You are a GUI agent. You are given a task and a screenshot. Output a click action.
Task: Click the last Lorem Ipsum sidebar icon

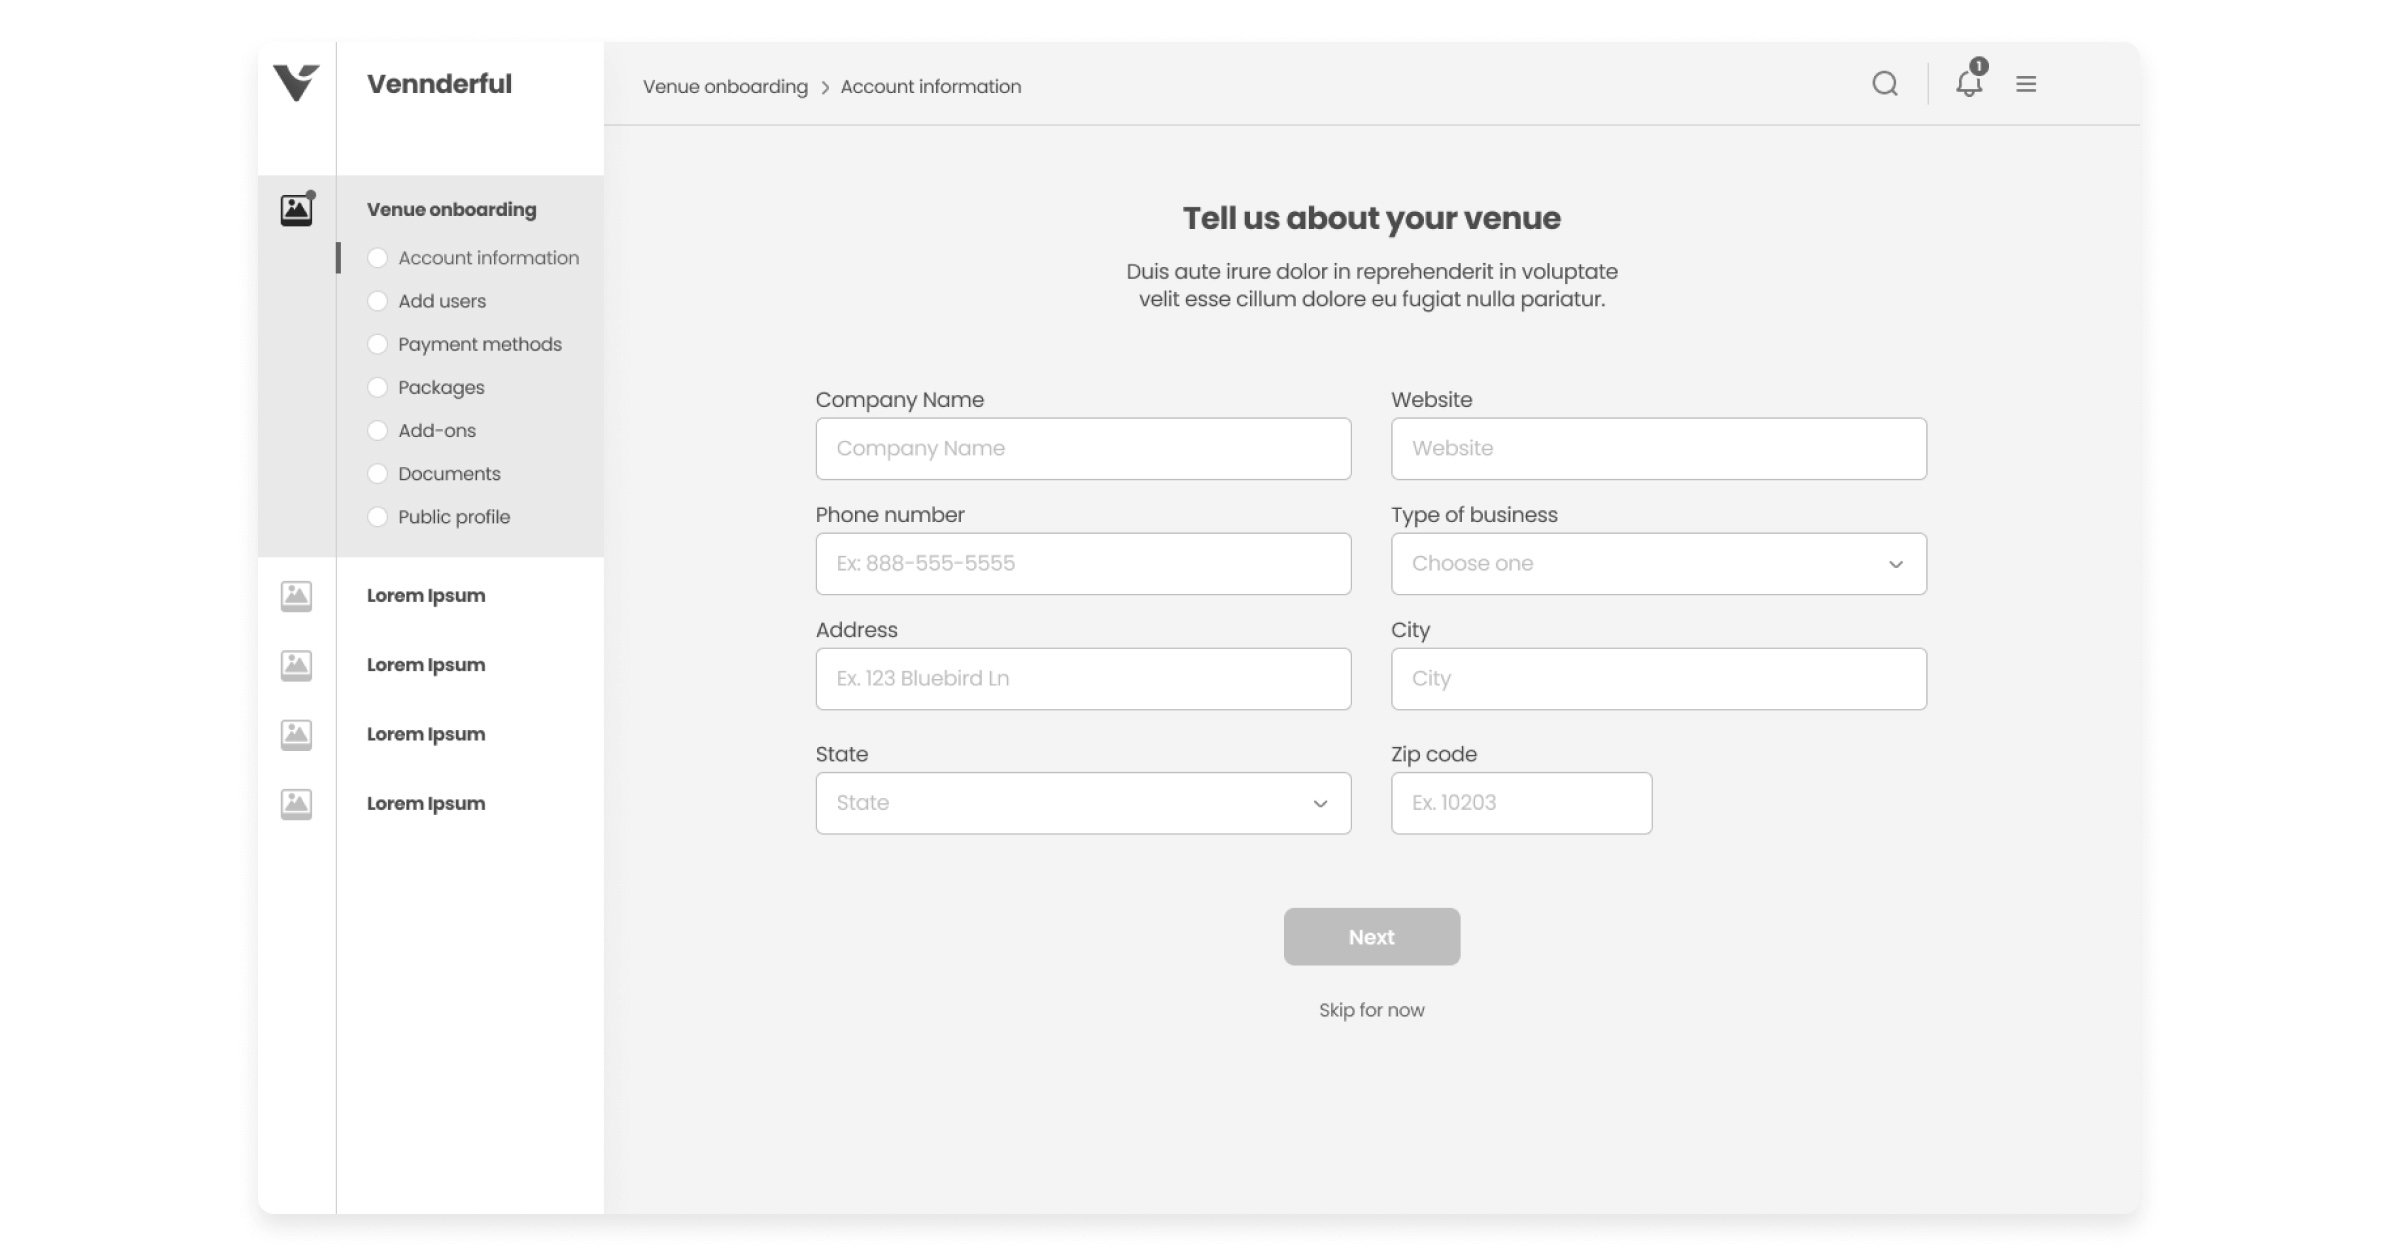click(x=296, y=802)
